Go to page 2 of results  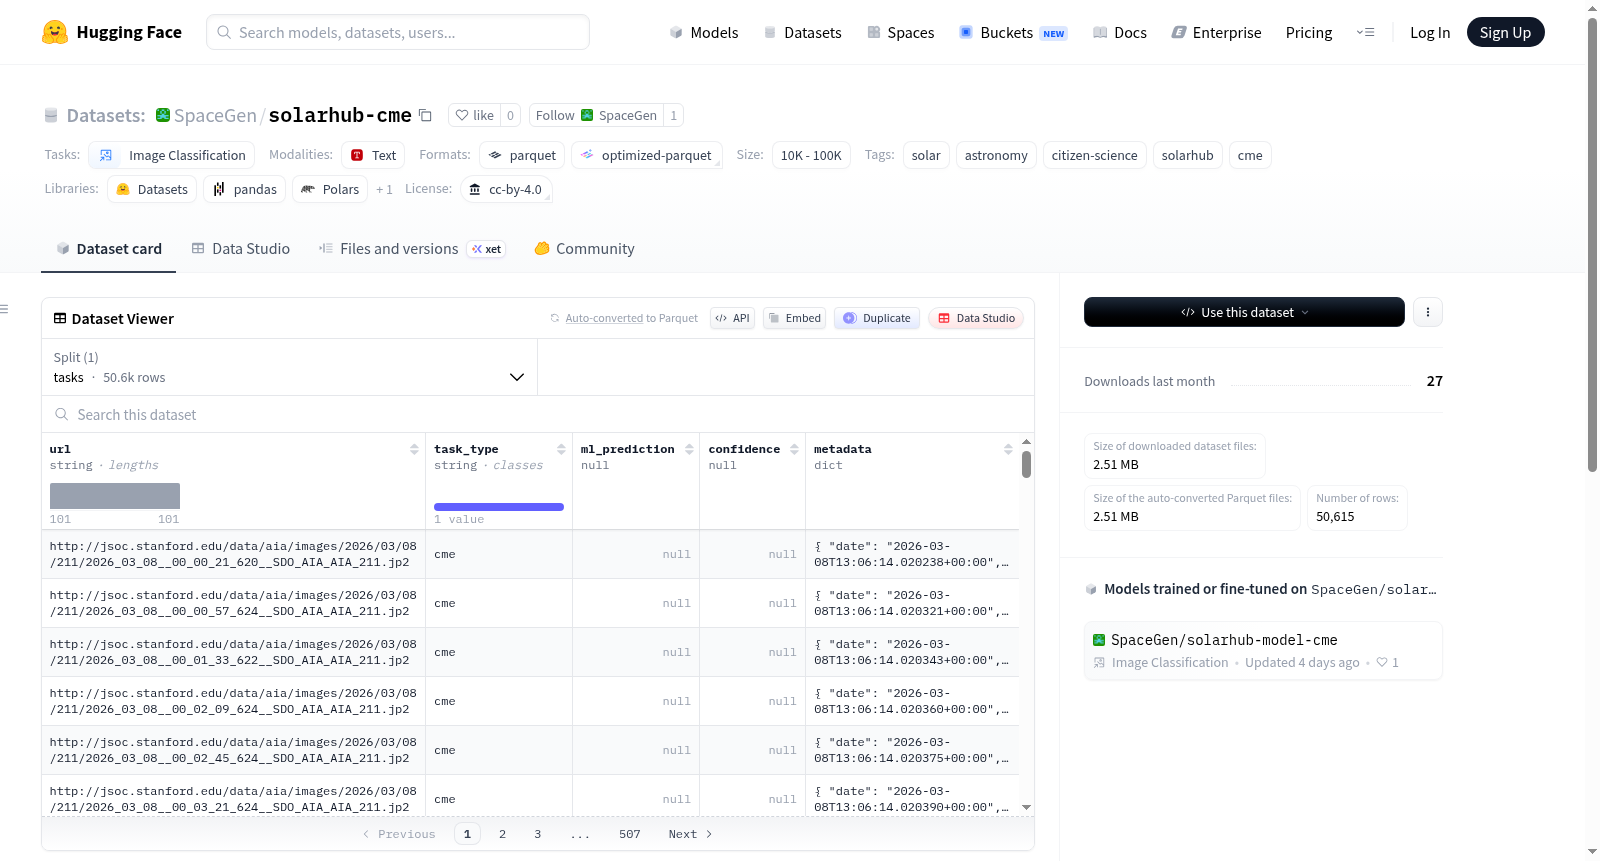(x=502, y=834)
